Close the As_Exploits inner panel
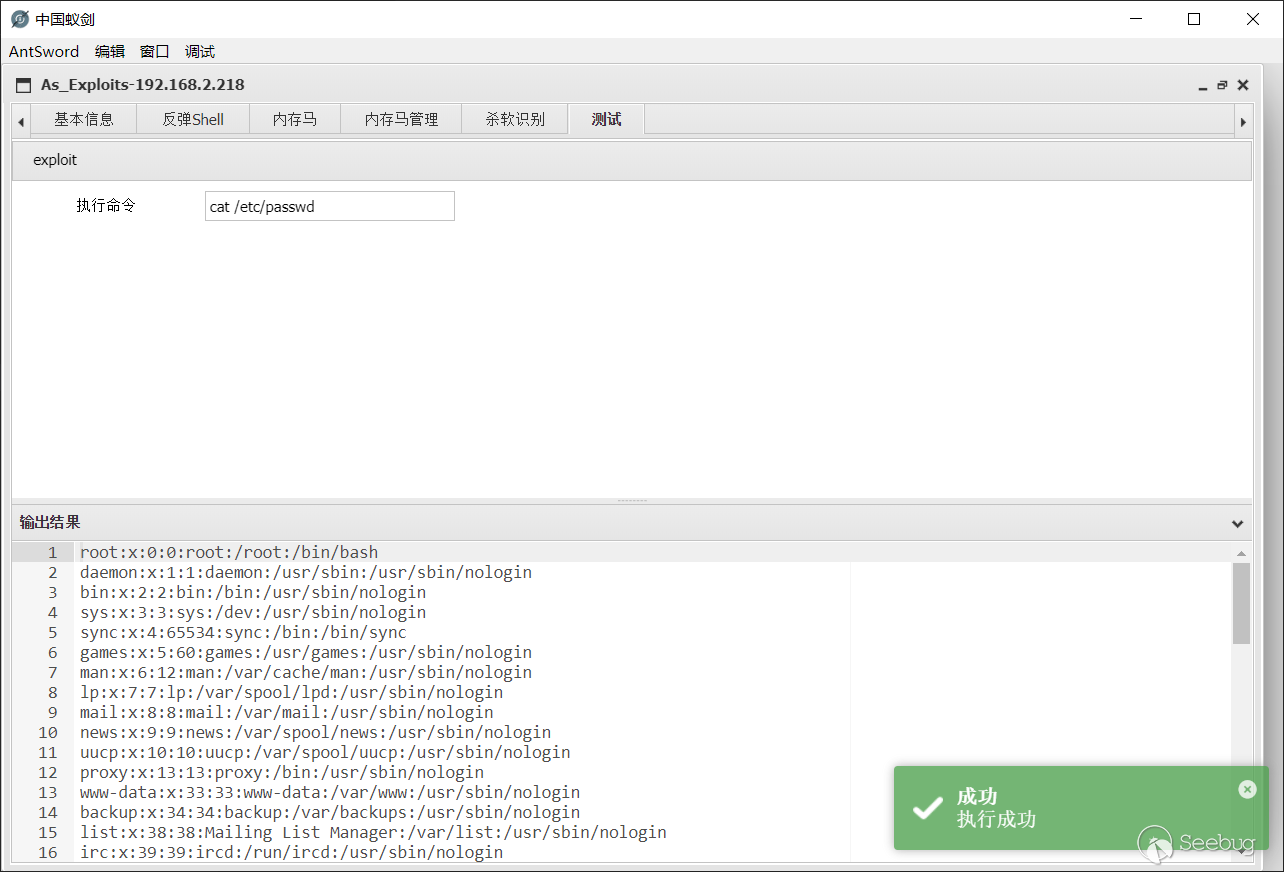Viewport: 1284px width, 872px height. [x=1243, y=85]
